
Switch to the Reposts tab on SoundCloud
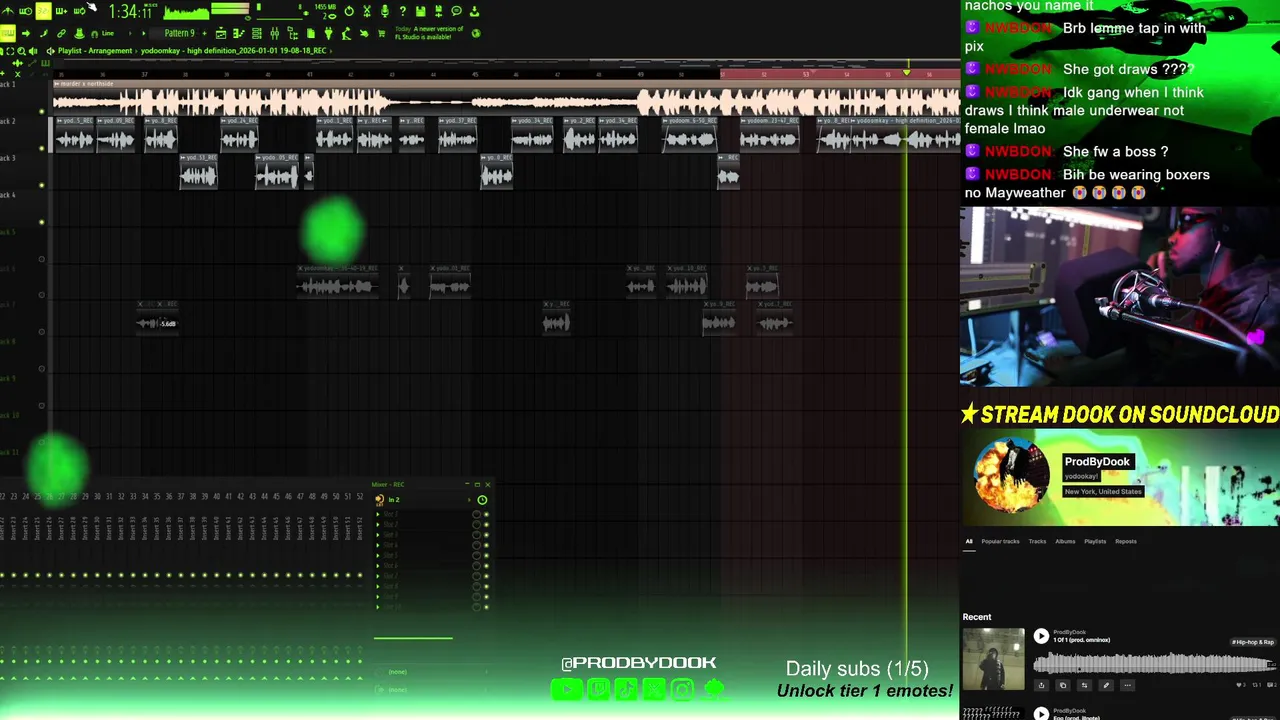click(1126, 541)
